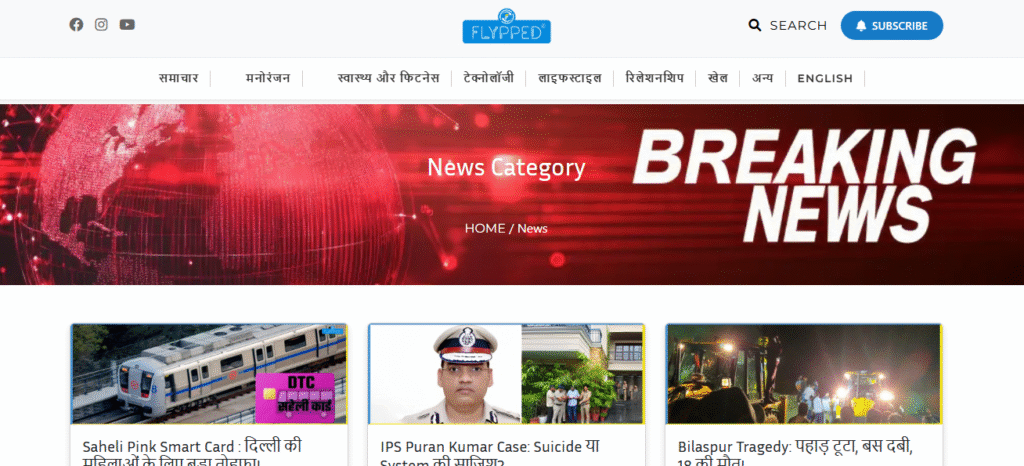The image size is (1024, 466).
Task: Go to the लाइफस्टाइल section
Action: (570, 78)
